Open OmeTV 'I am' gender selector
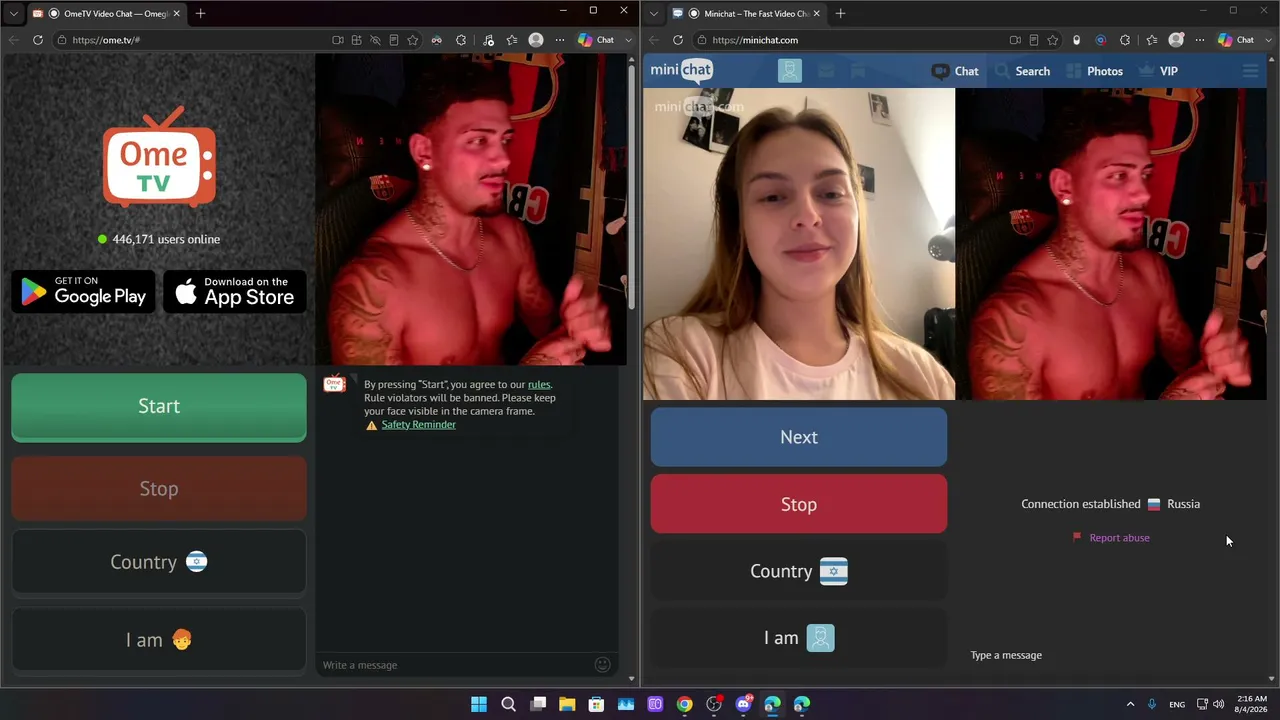1280x720 pixels. point(159,640)
